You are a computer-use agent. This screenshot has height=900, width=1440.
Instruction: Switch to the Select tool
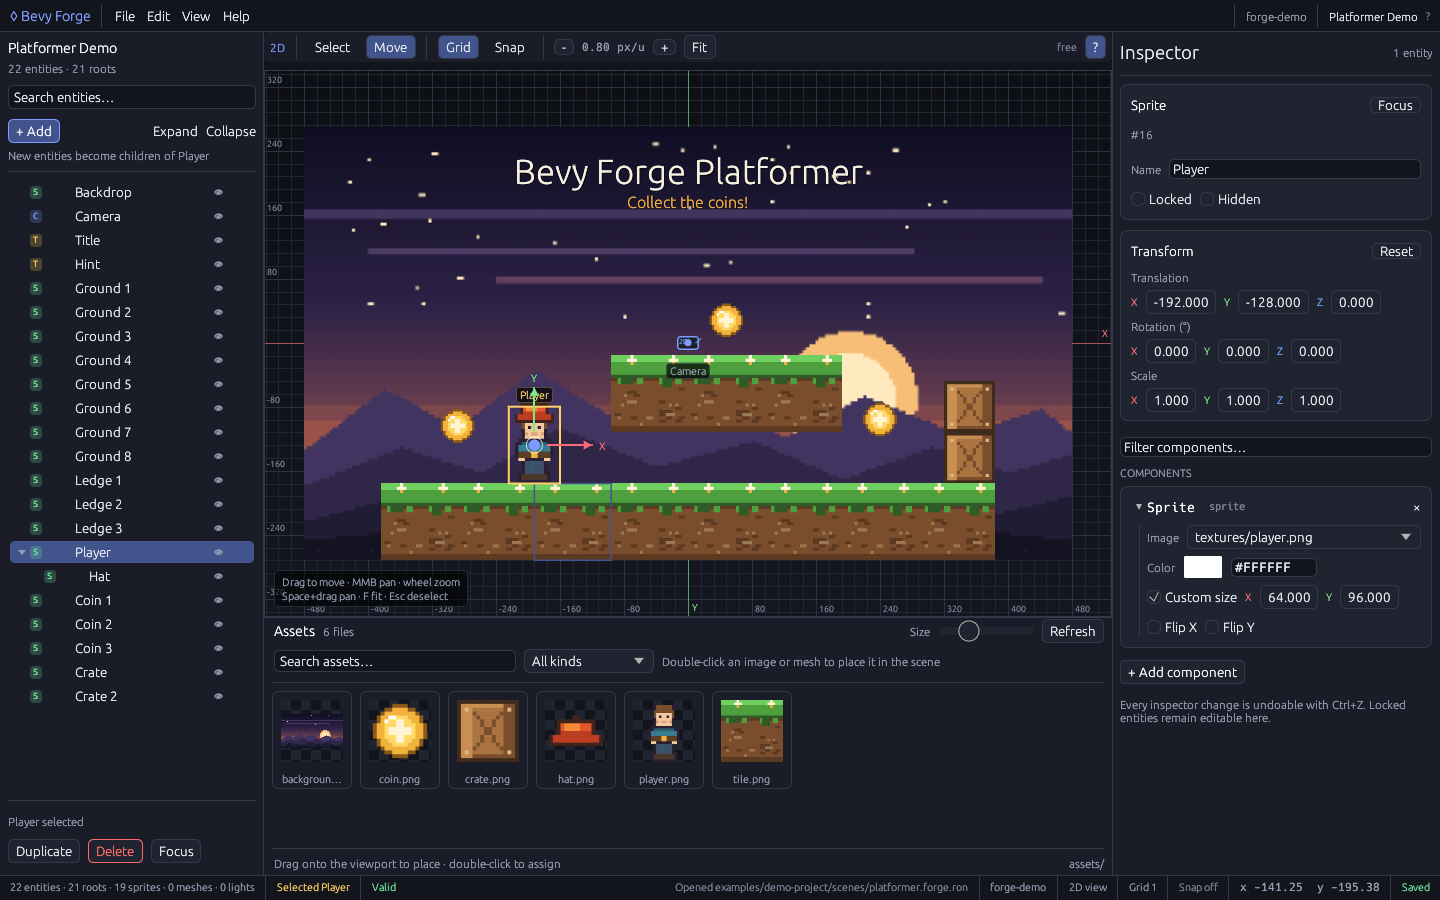(x=332, y=47)
